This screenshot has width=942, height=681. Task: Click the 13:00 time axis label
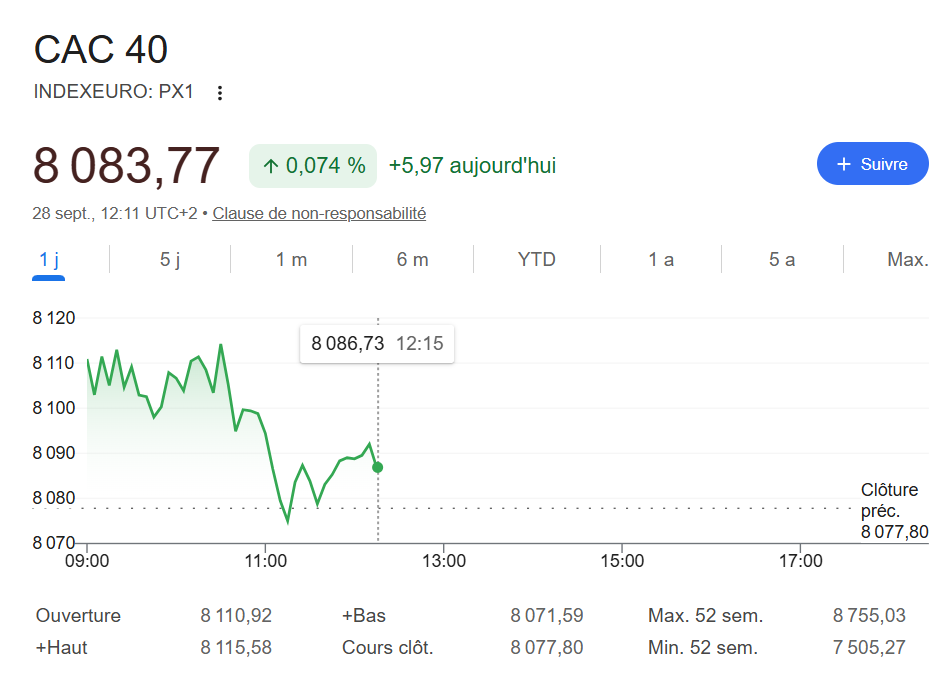tap(444, 561)
